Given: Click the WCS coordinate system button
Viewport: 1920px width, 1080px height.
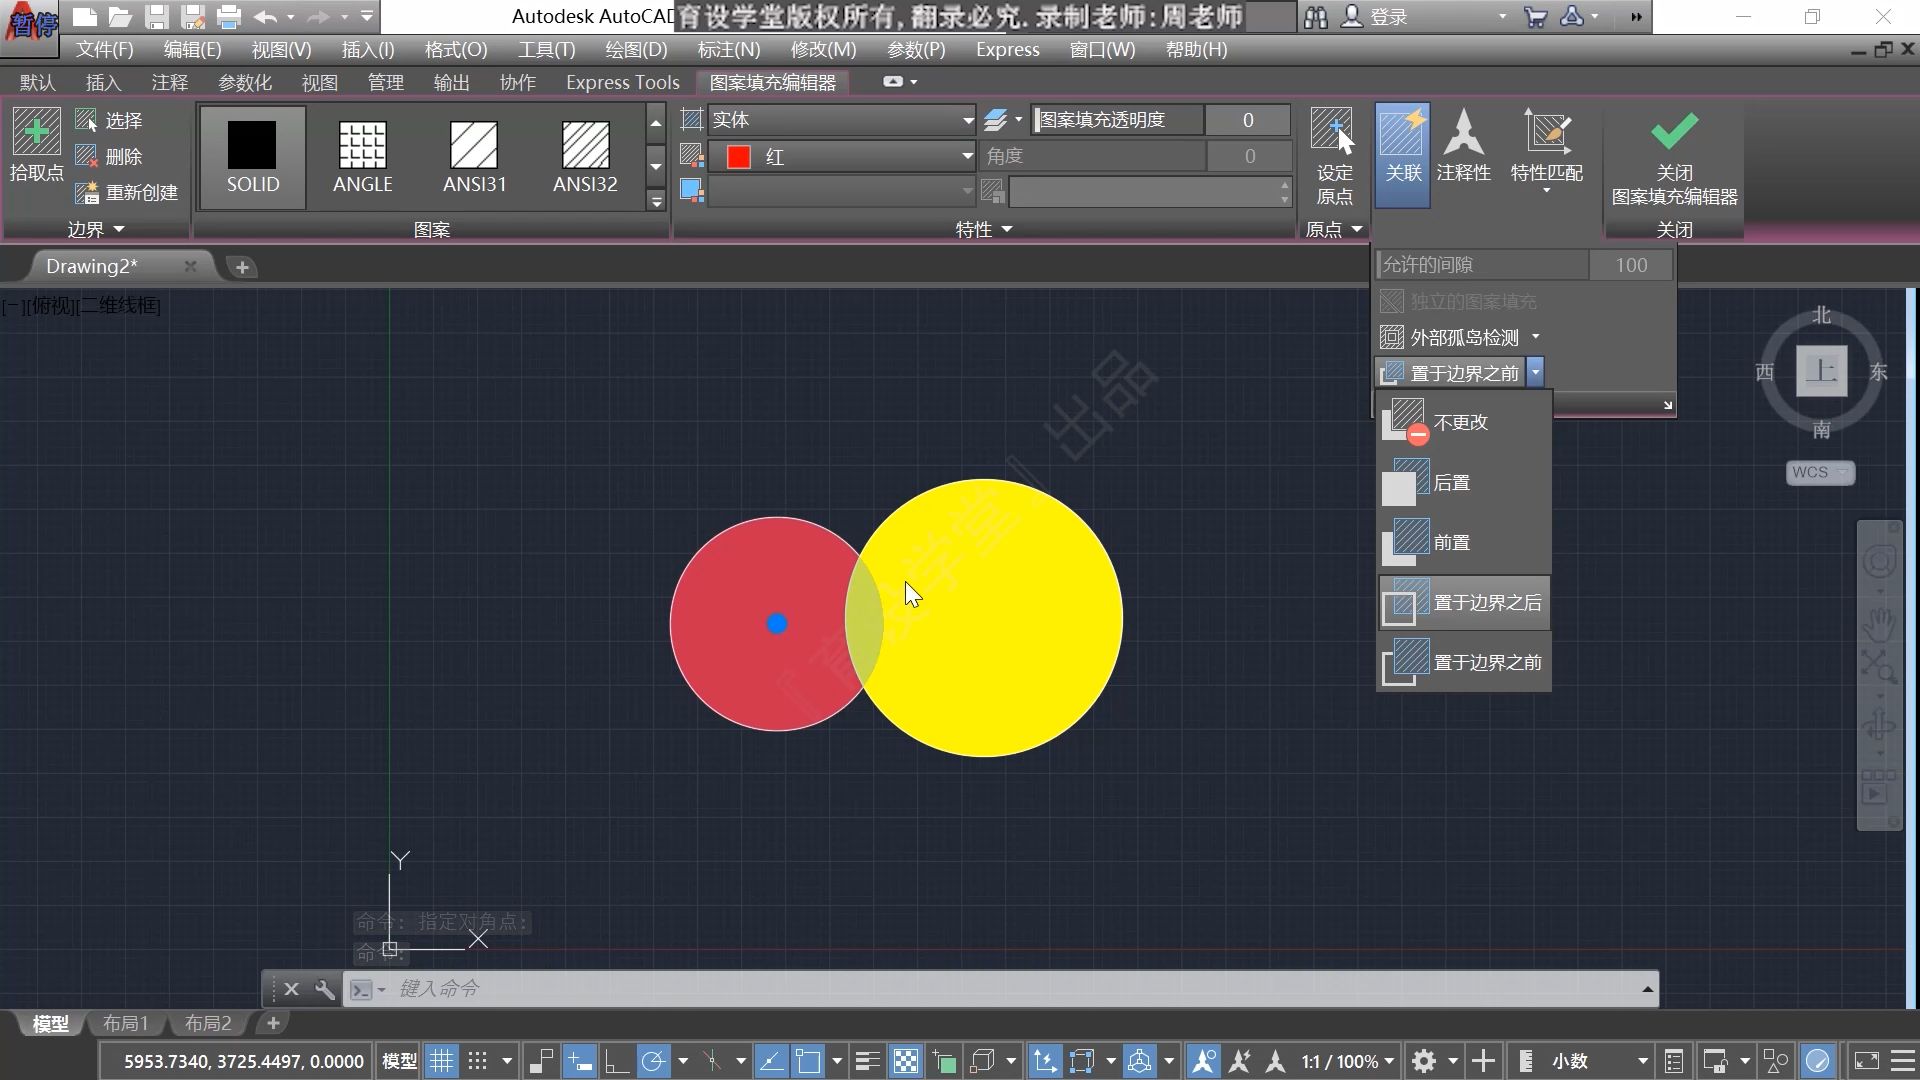Looking at the screenshot, I should pos(1819,472).
